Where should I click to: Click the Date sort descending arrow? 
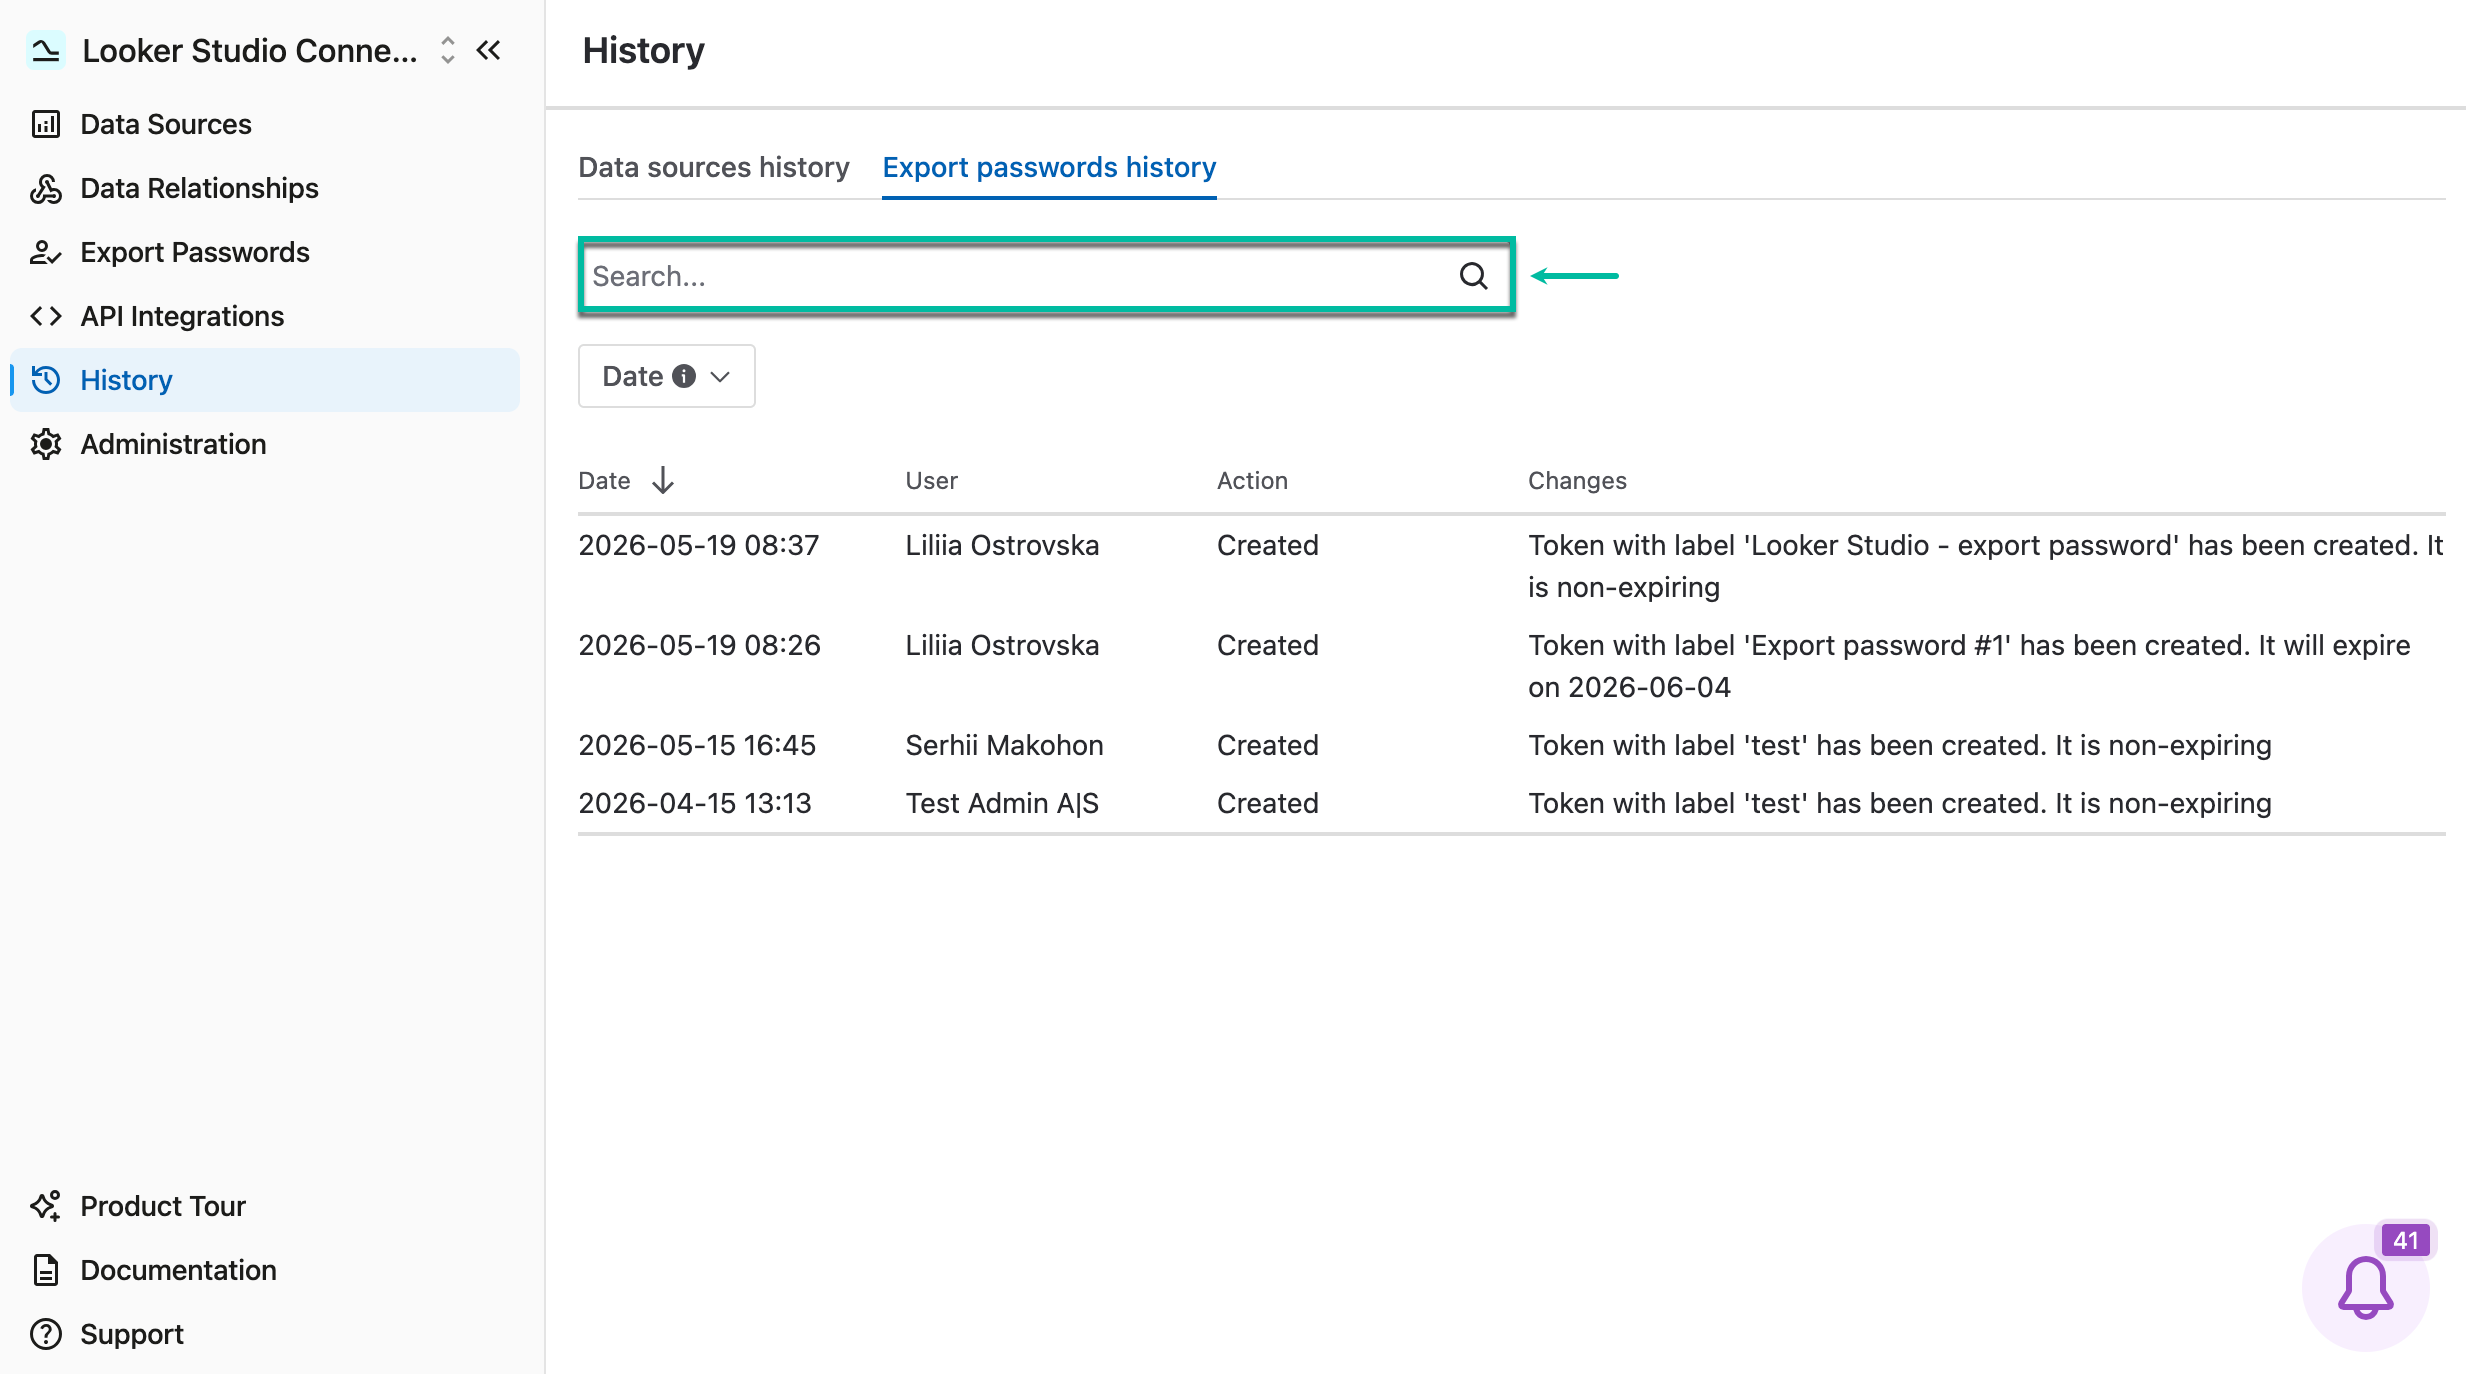coord(663,481)
